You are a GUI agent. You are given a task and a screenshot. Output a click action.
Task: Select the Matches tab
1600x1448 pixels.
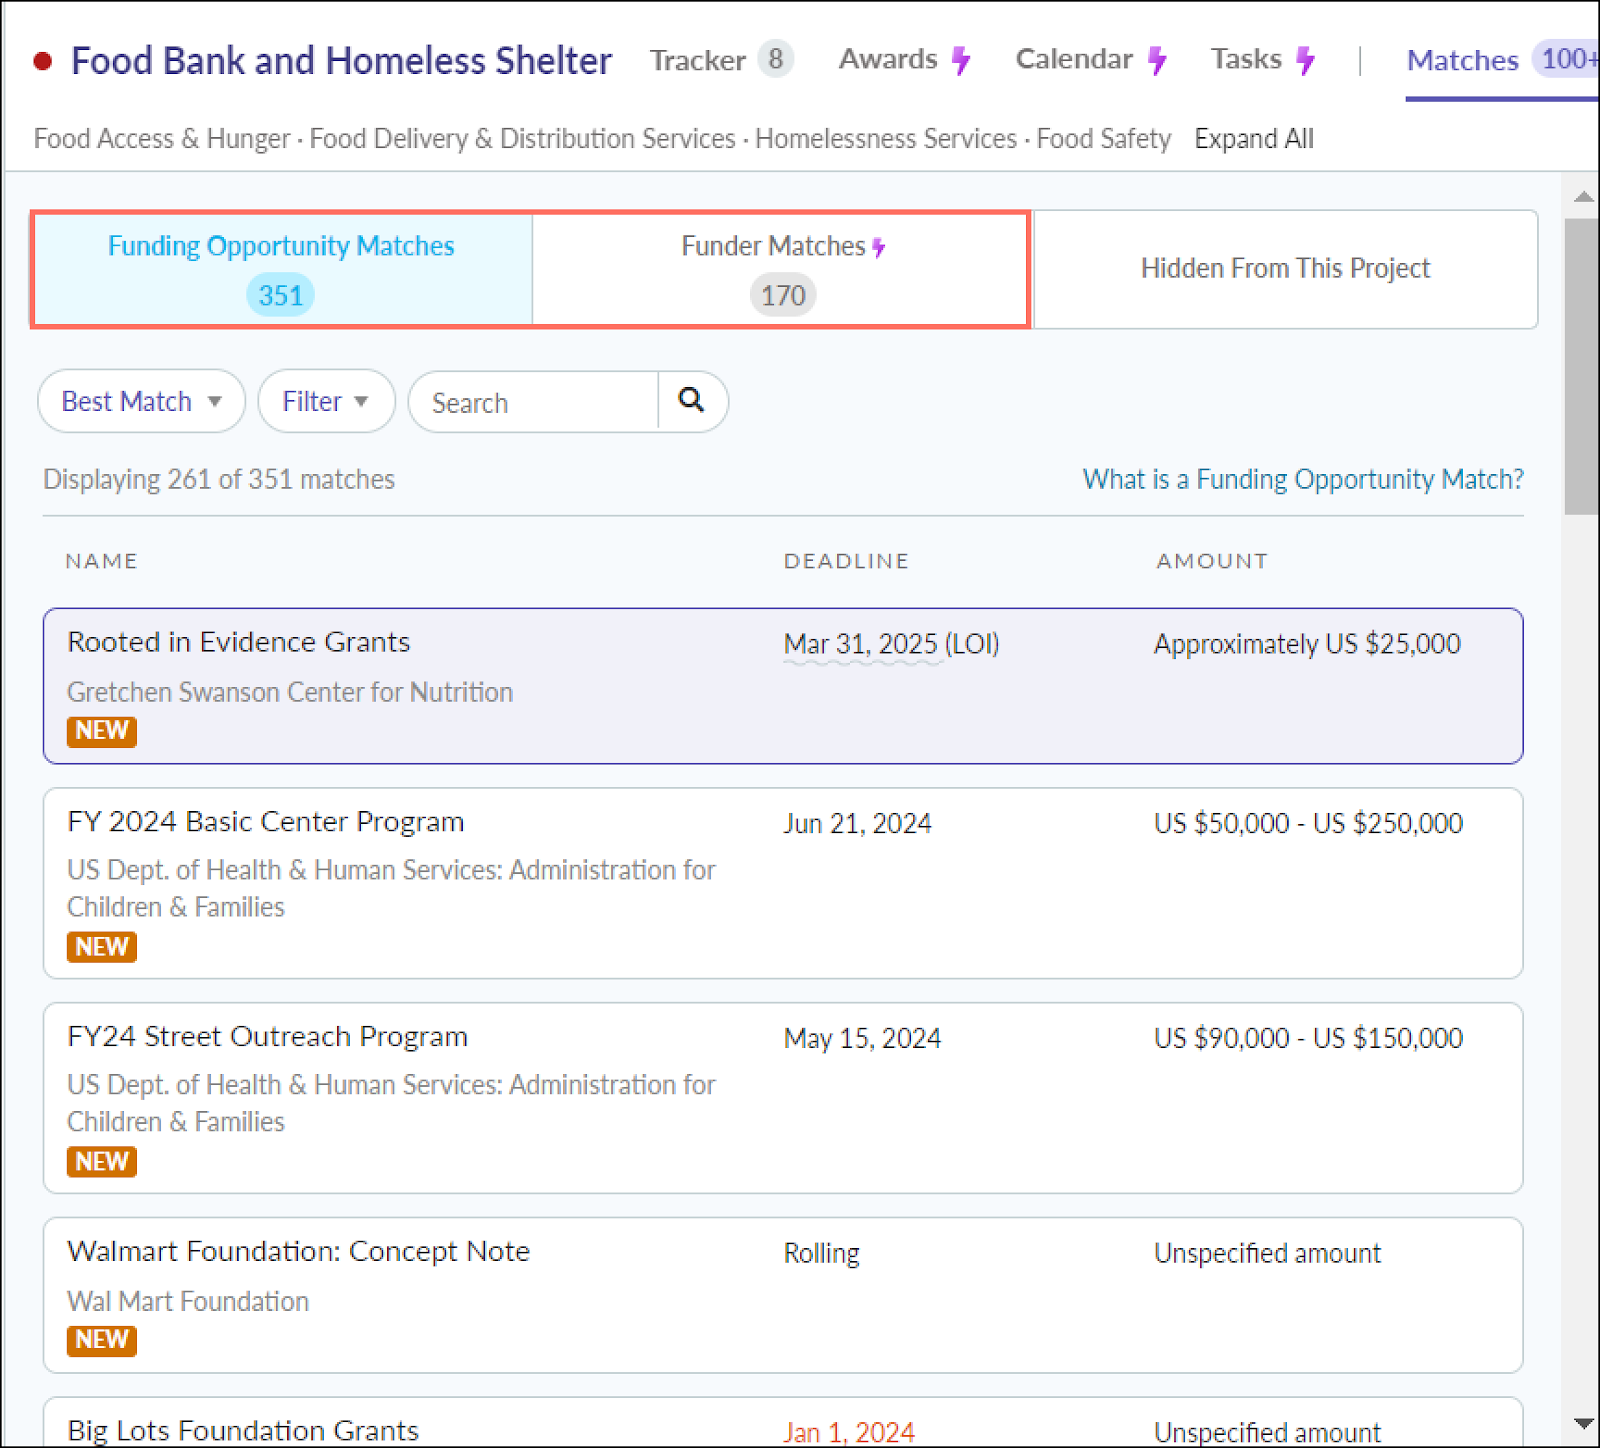point(1463,60)
